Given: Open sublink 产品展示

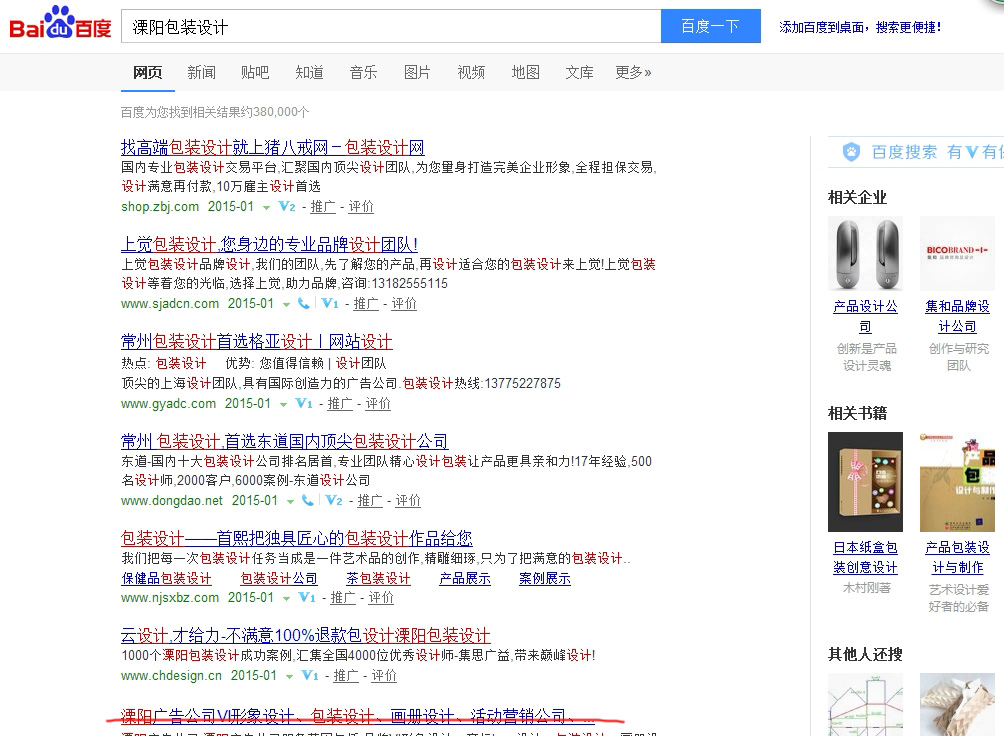Looking at the screenshot, I should 465,578.
